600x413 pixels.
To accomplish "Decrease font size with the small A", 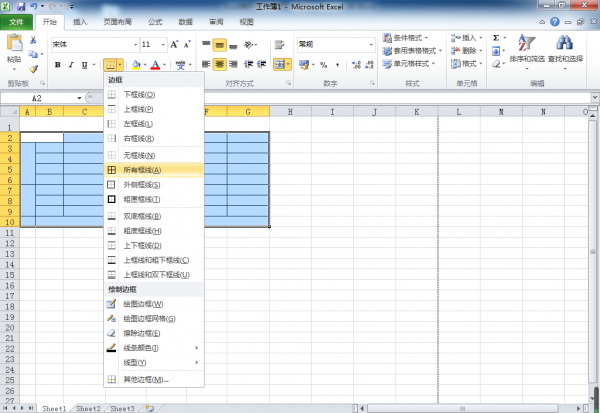I will coord(187,44).
